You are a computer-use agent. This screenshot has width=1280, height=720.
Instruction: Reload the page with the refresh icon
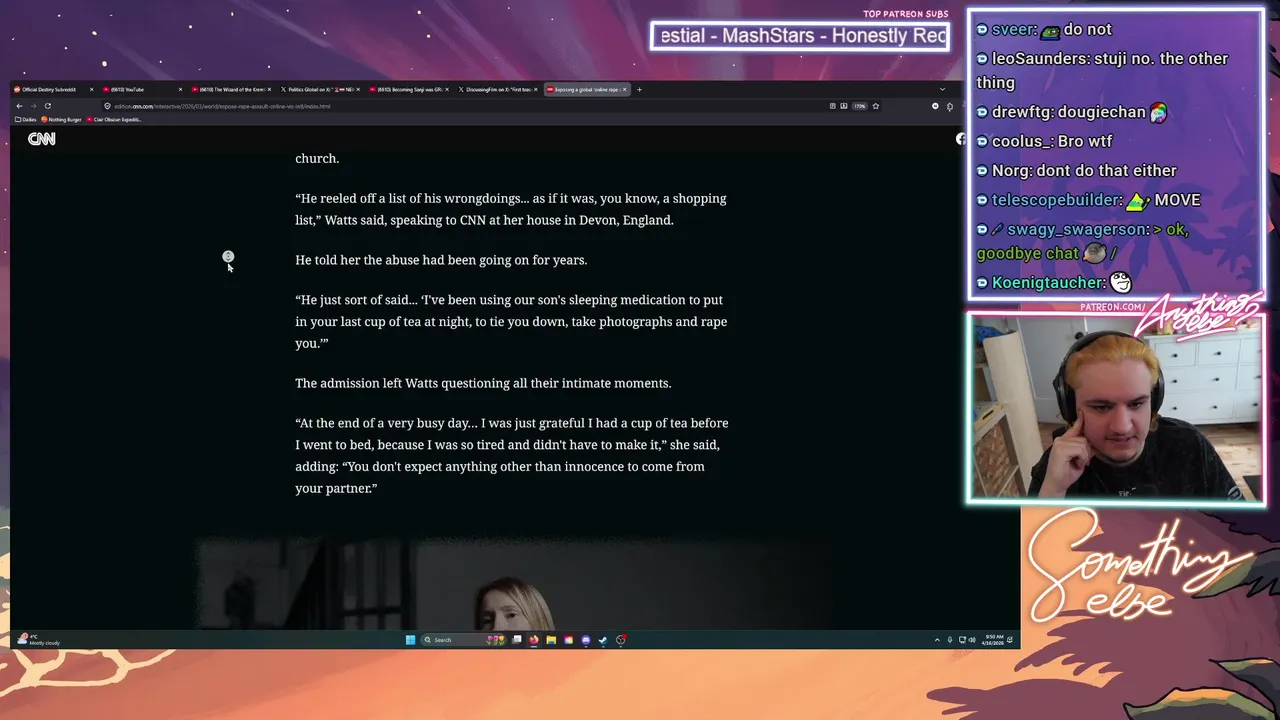point(47,106)
